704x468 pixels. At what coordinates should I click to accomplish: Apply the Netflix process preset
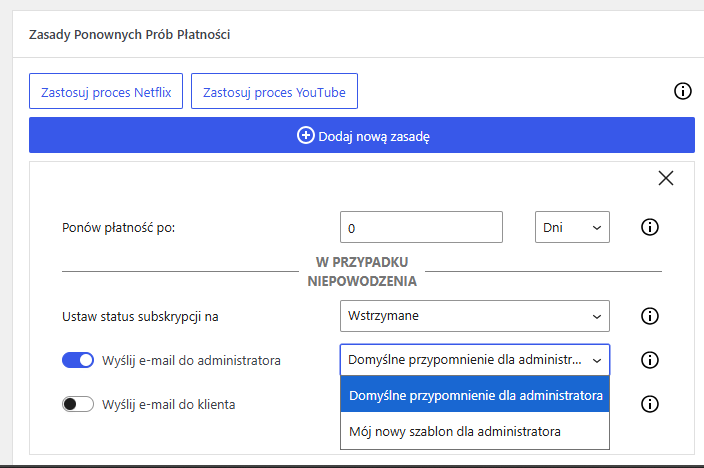[106, 91]
